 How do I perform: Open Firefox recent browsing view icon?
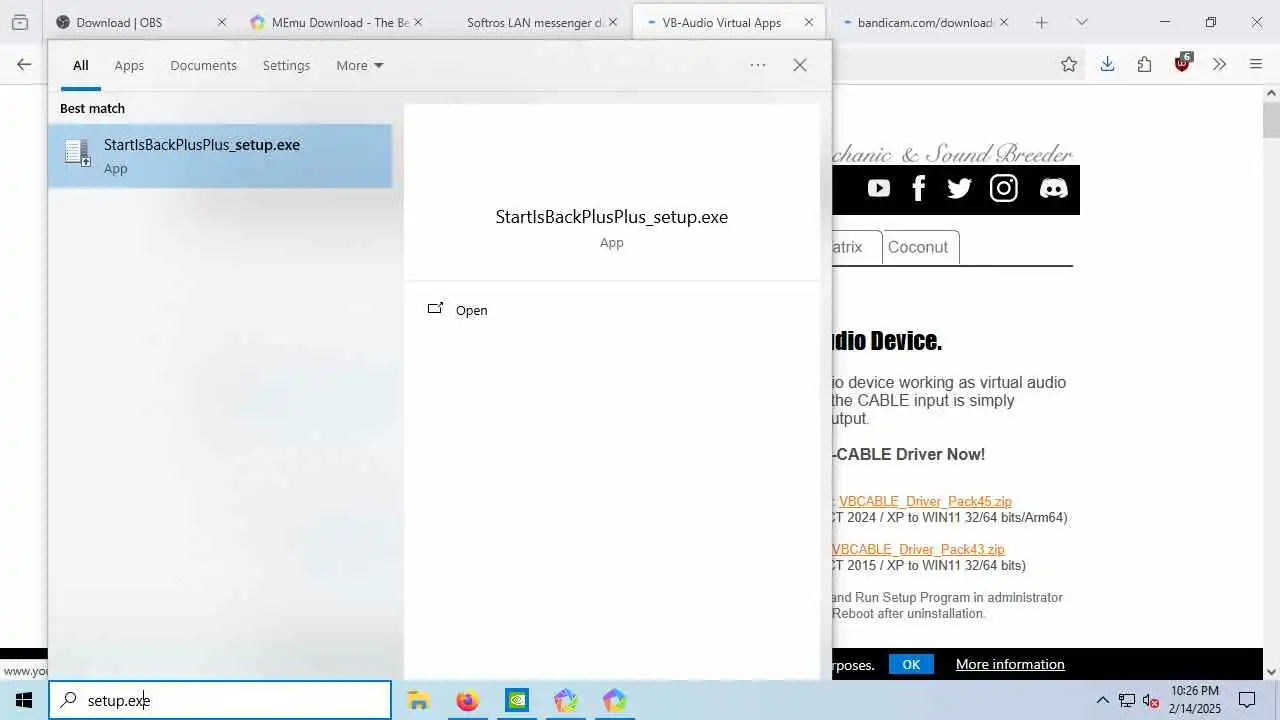(x=19, y=22)
